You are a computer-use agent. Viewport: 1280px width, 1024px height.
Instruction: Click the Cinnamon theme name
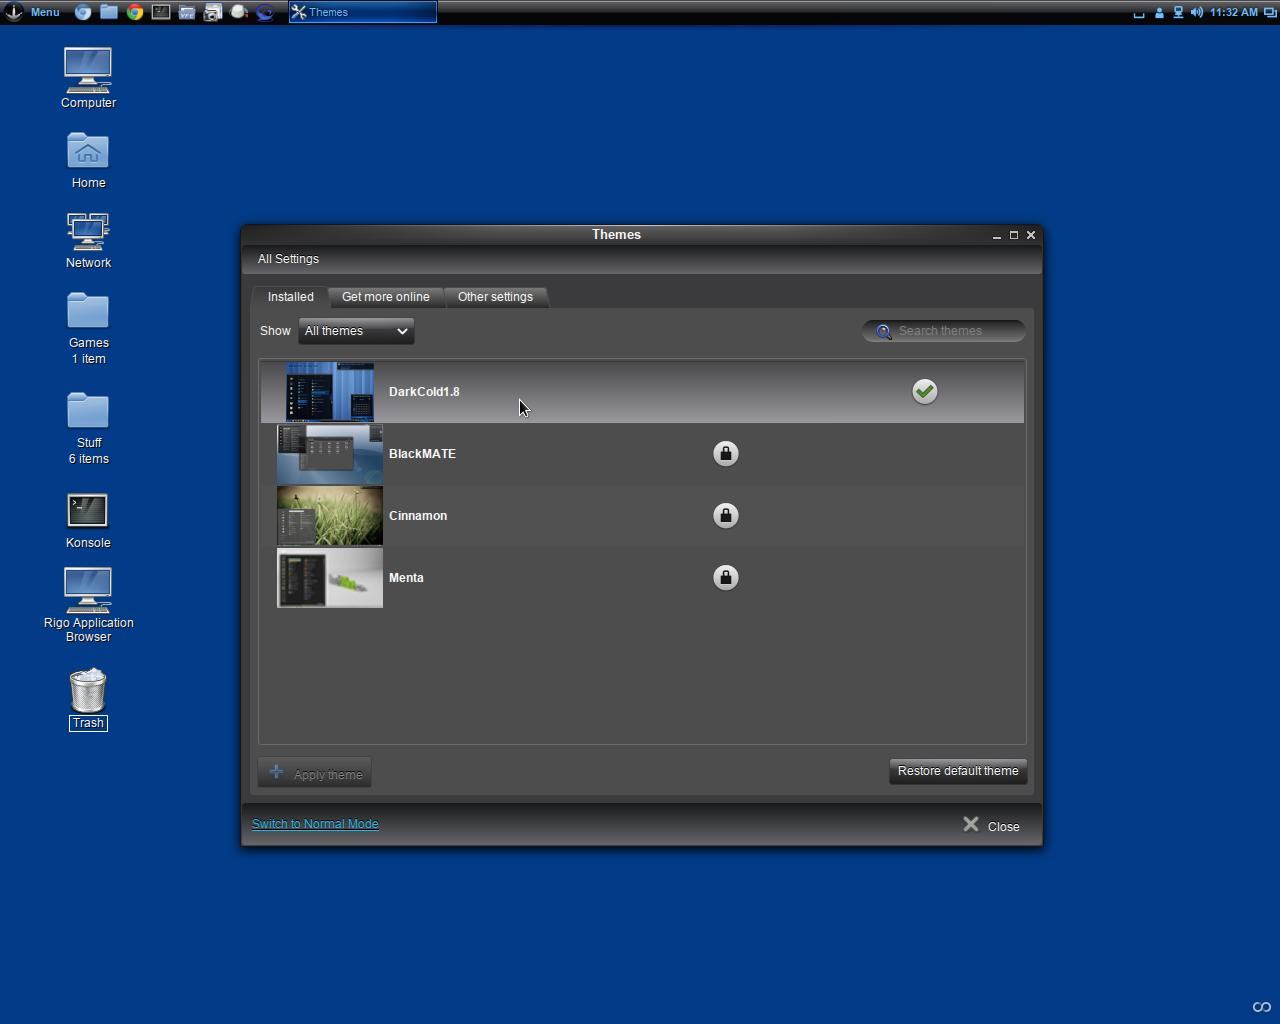pyautogui.click(x=418, y=516)
